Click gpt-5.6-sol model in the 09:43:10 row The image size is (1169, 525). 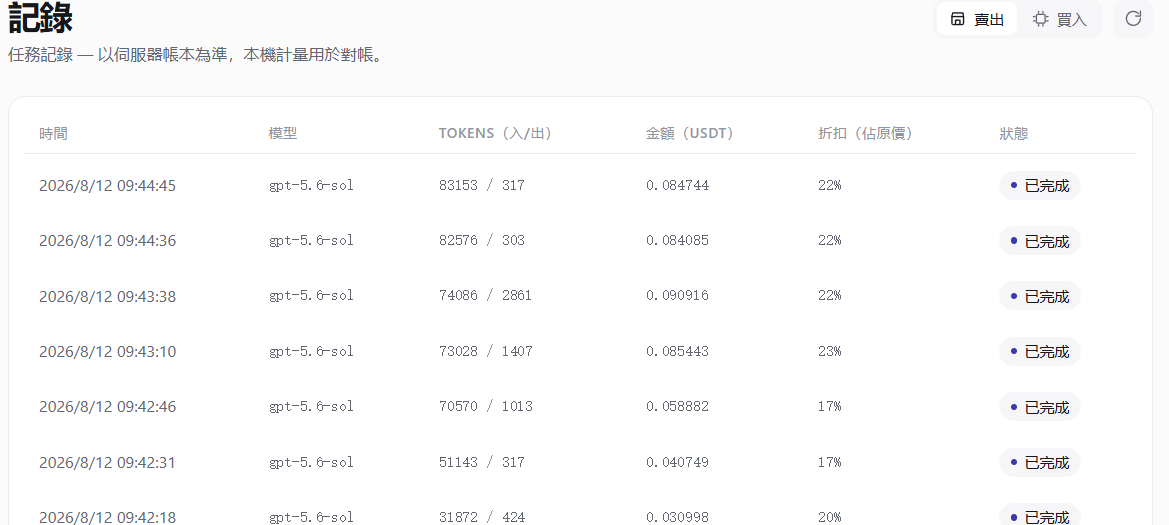click(x=311, y=351)
